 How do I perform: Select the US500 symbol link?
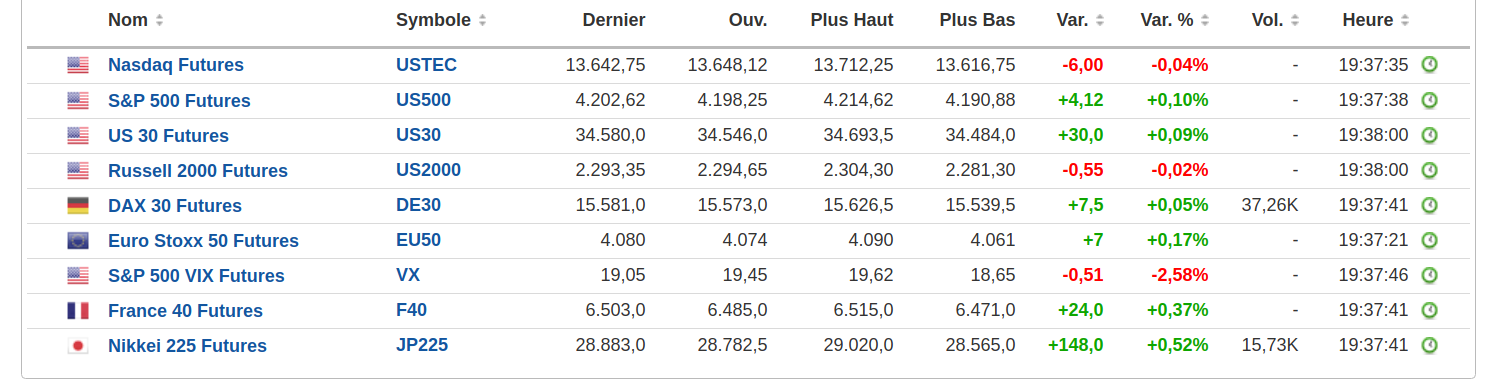pos(423,100)
